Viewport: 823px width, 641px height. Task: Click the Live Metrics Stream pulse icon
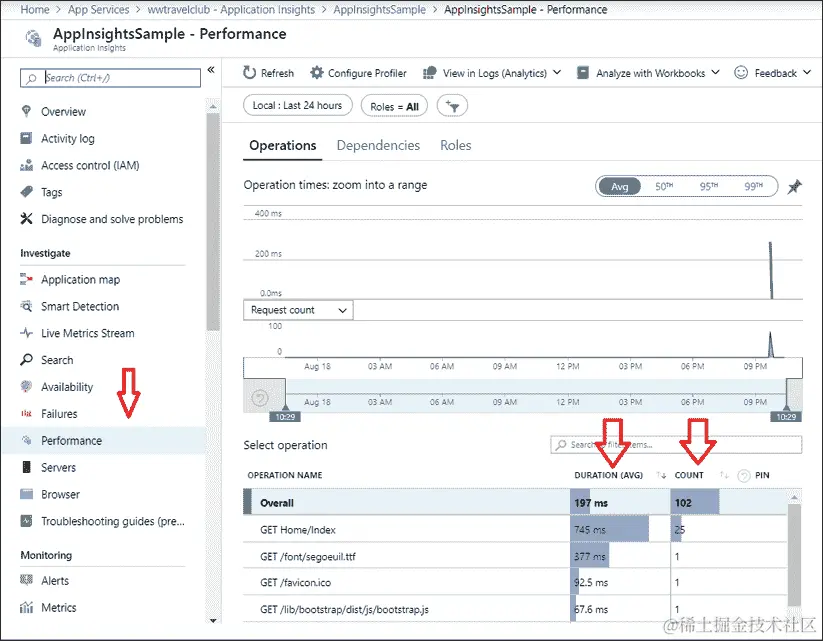click(26, 333)
